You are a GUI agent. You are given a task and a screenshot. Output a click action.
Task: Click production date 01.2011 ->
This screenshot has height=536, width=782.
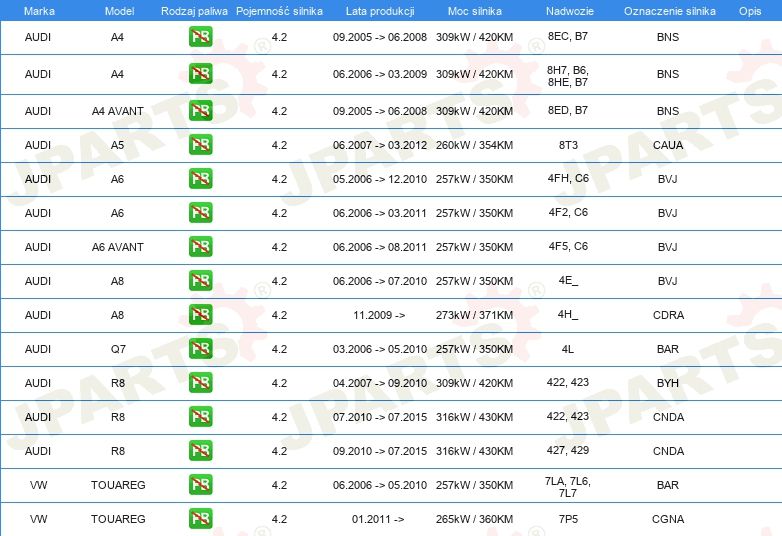click(x=378, y=519)
